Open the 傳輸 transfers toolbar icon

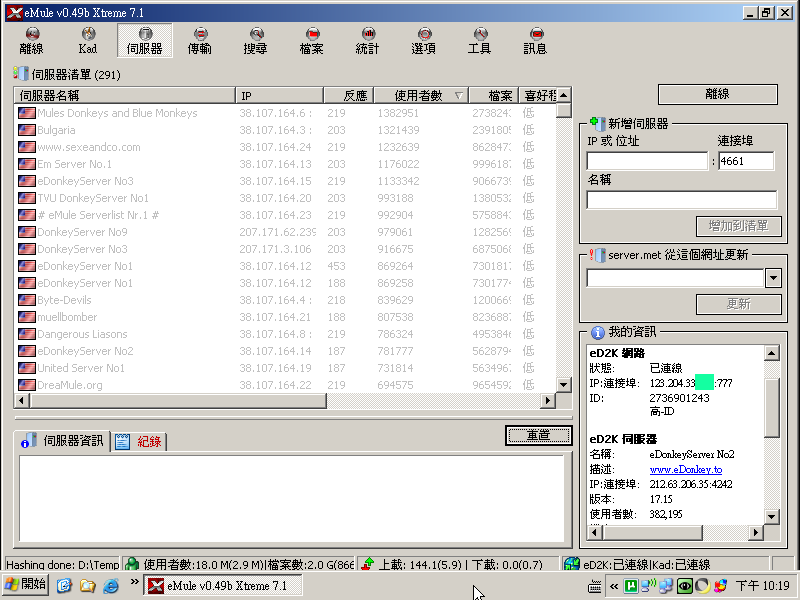coord(200,40)
